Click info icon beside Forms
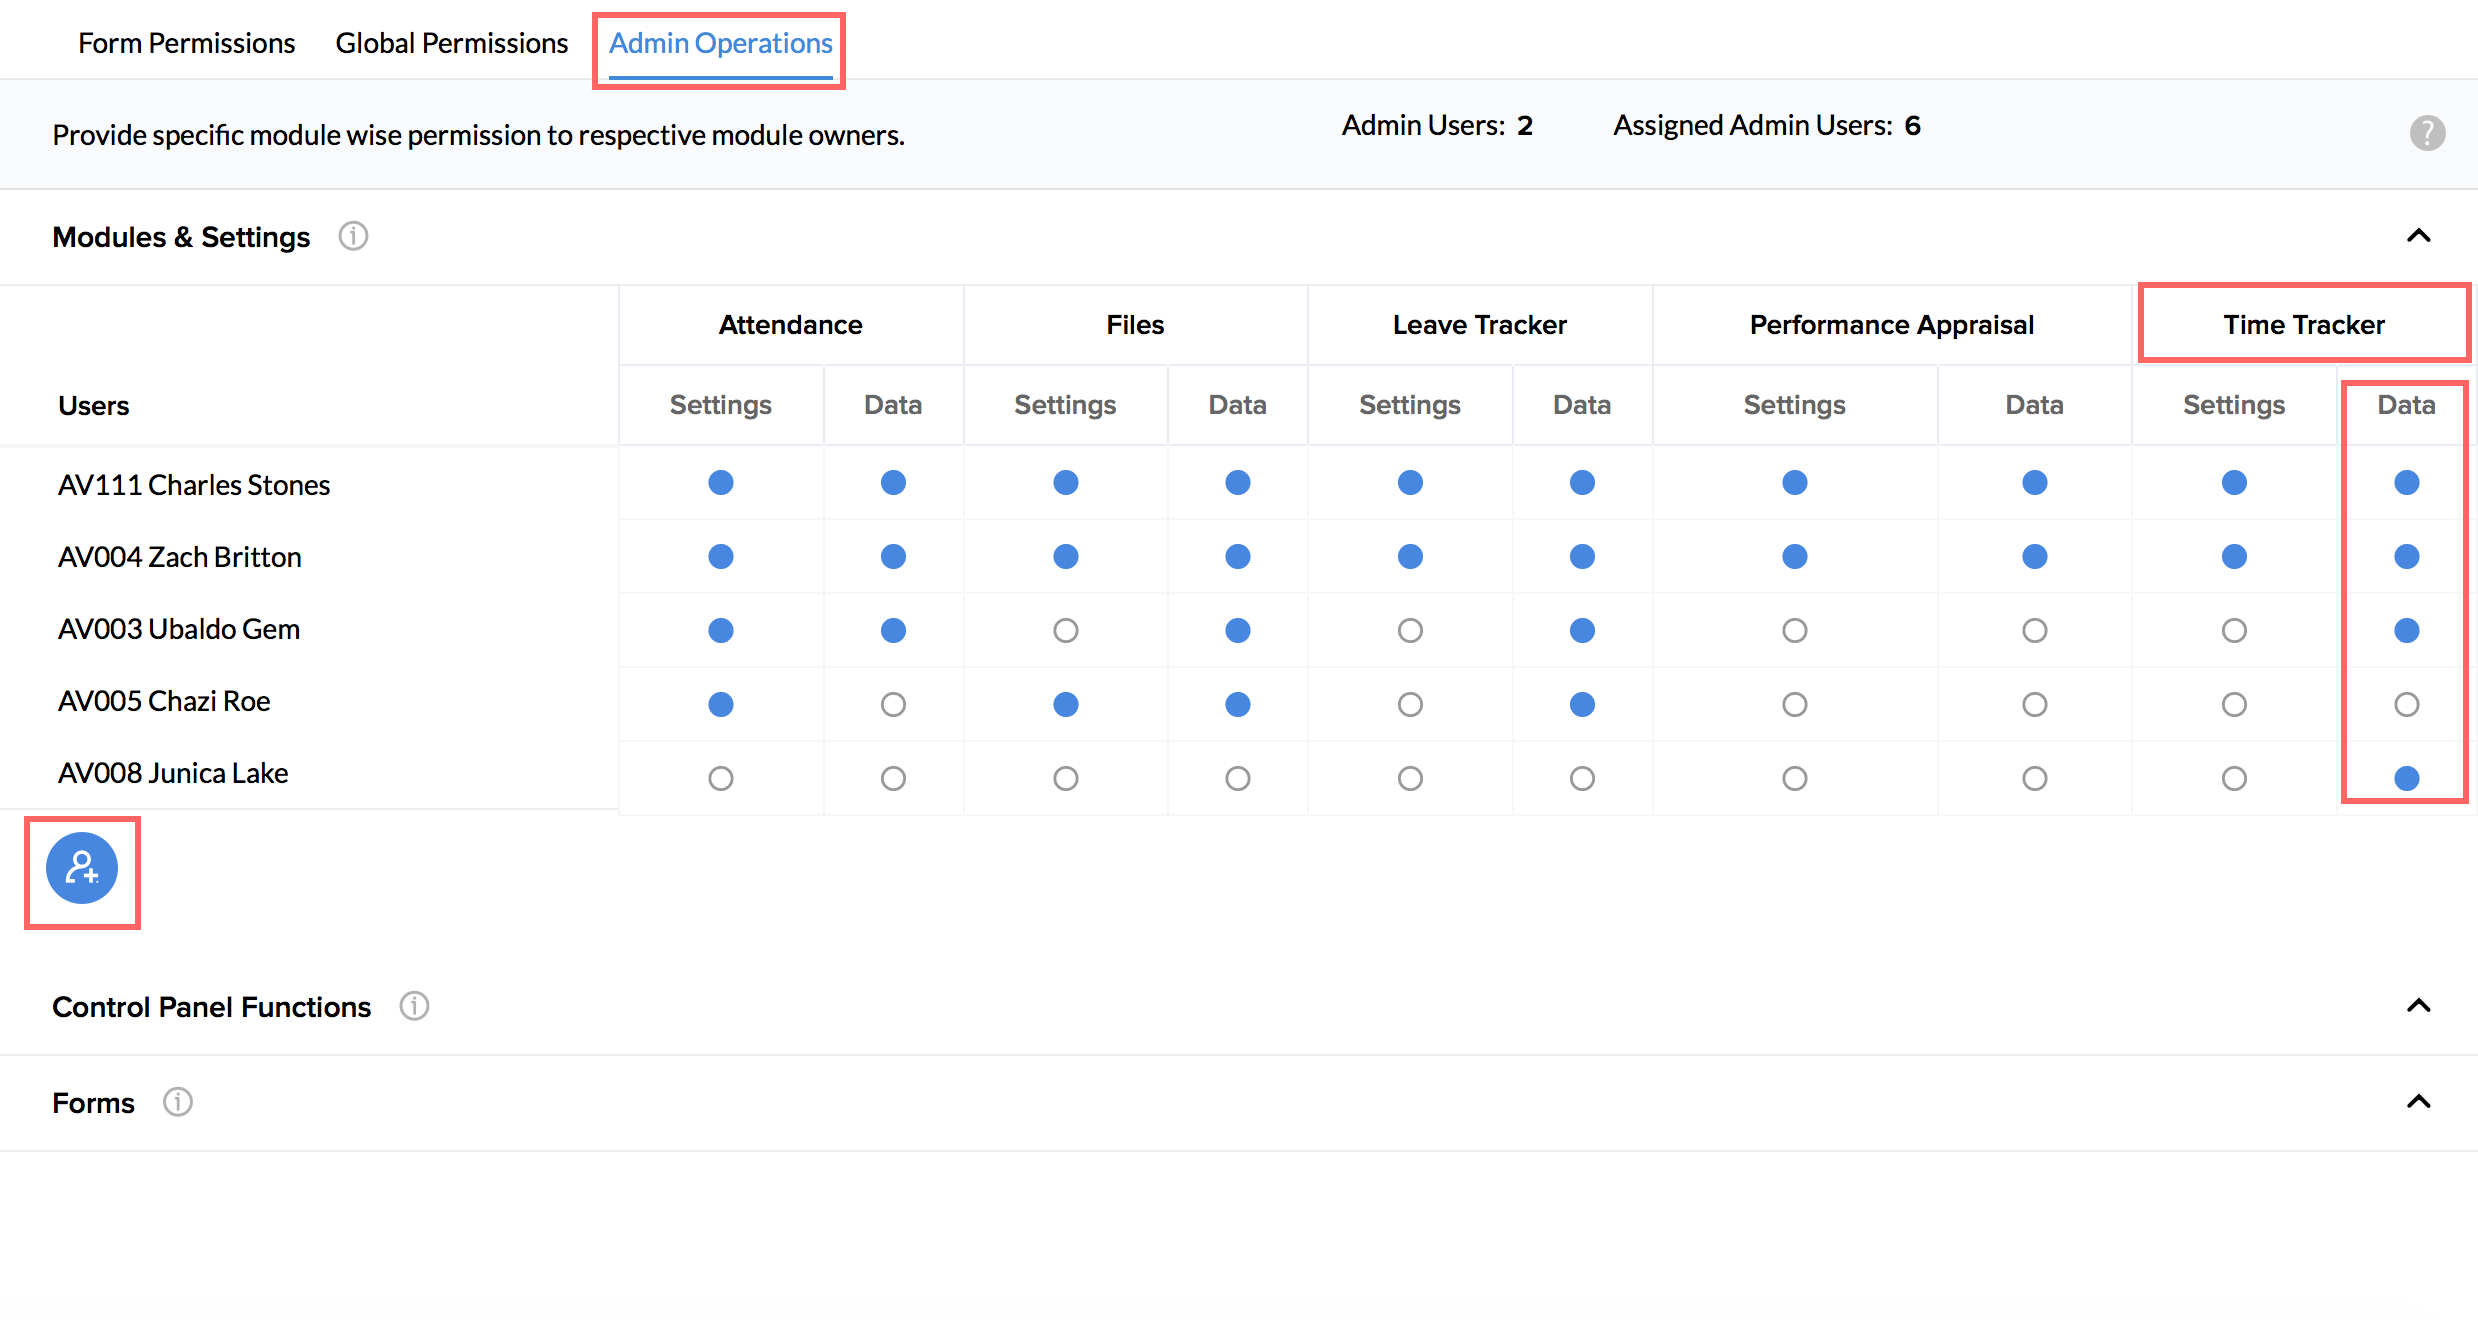 [178, 1102]
